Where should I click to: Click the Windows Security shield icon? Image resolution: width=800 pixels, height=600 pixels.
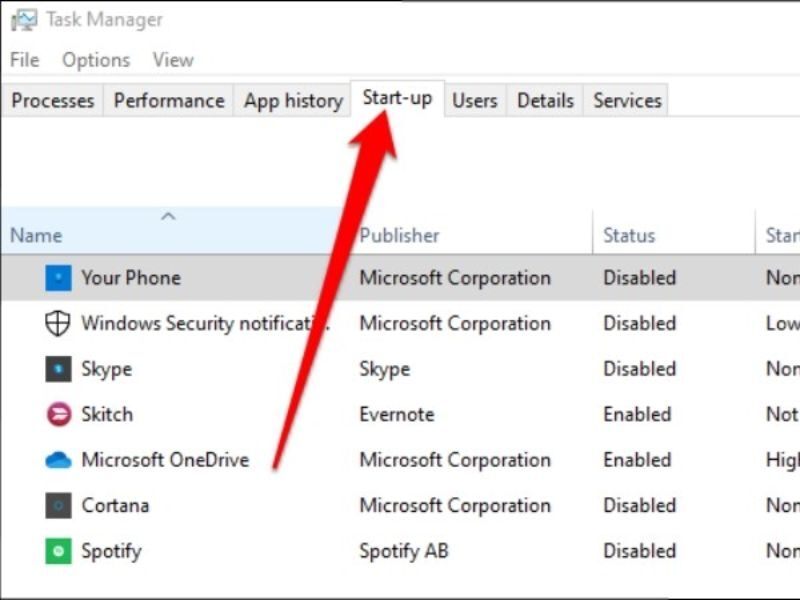pyautogui.click(x=57, y=323)
